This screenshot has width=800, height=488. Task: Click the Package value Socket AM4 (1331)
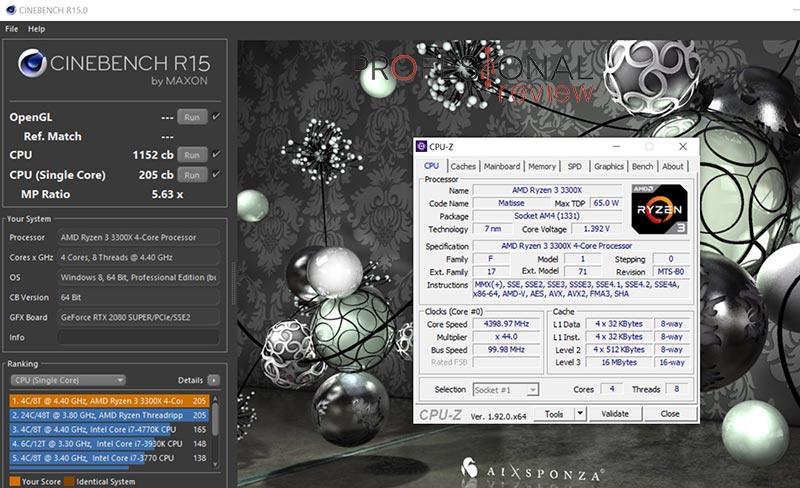coord(547,216)
